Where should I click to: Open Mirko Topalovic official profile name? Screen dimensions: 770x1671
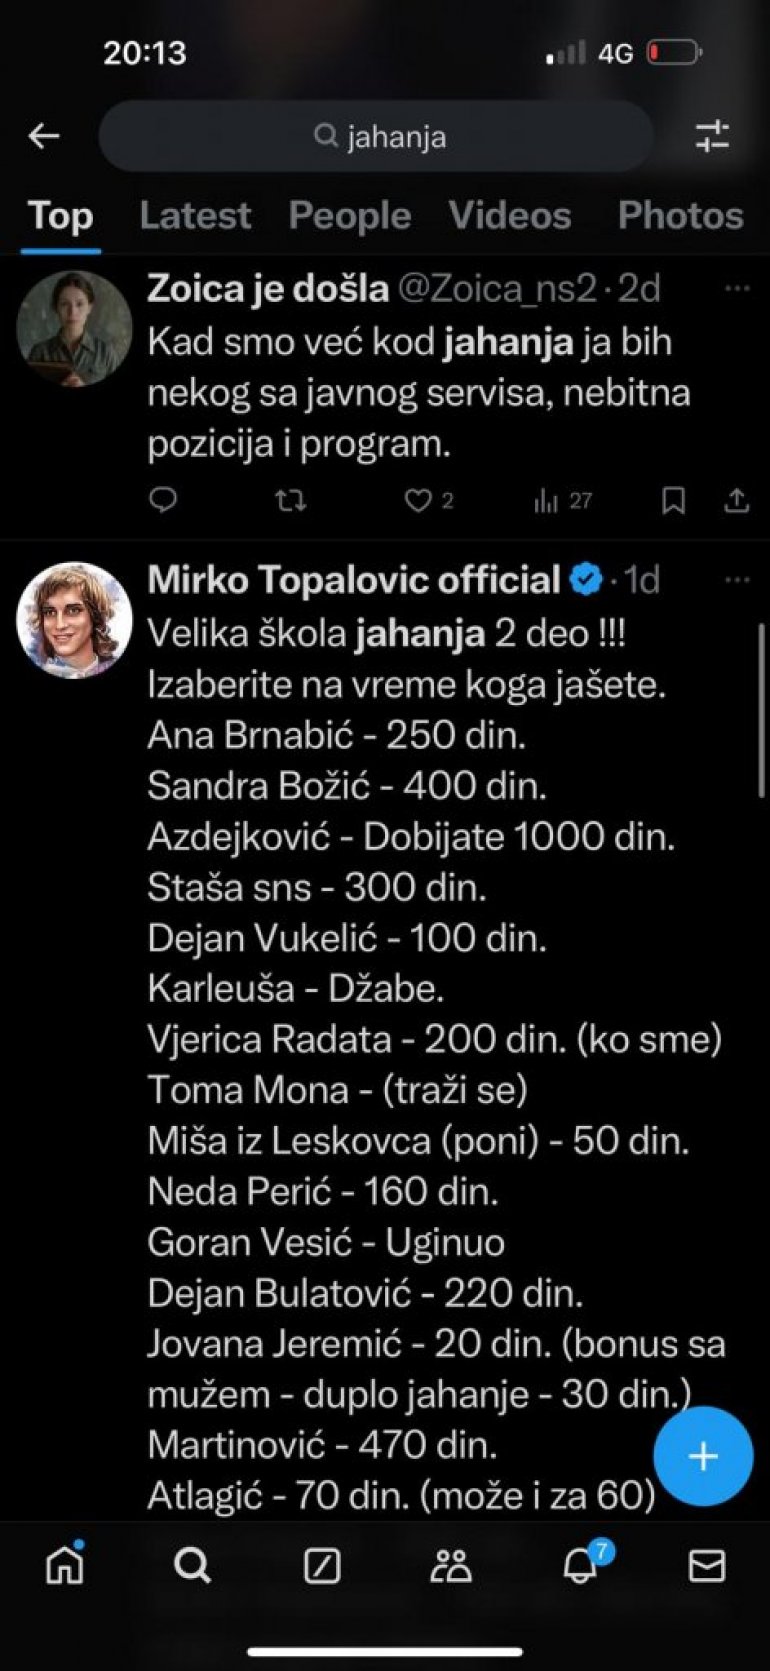pos(354,580)
